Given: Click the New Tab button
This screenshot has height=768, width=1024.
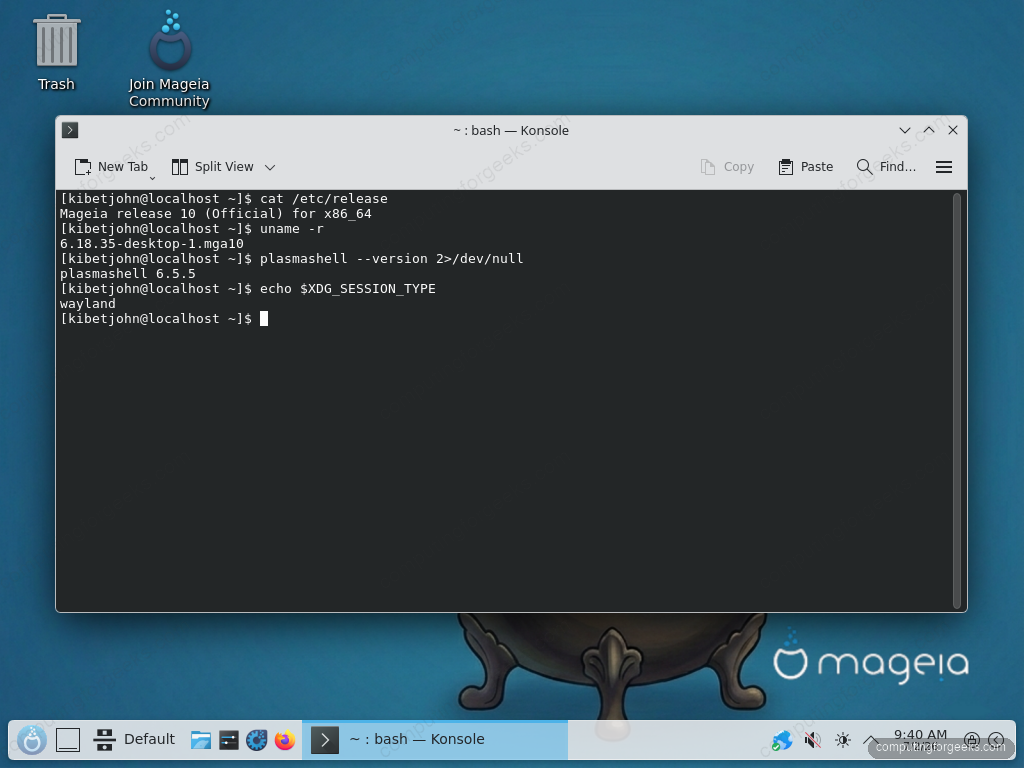Looking at the screenshot, I should point(111,167).
